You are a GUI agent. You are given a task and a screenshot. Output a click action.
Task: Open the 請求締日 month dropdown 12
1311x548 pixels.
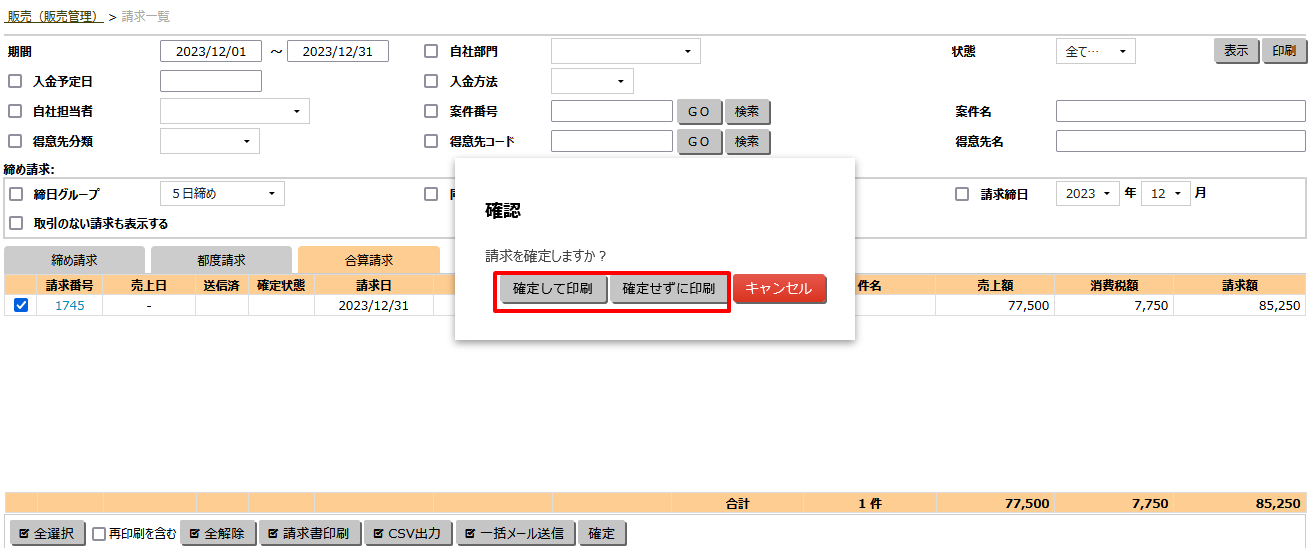(x=1165, y=194)
